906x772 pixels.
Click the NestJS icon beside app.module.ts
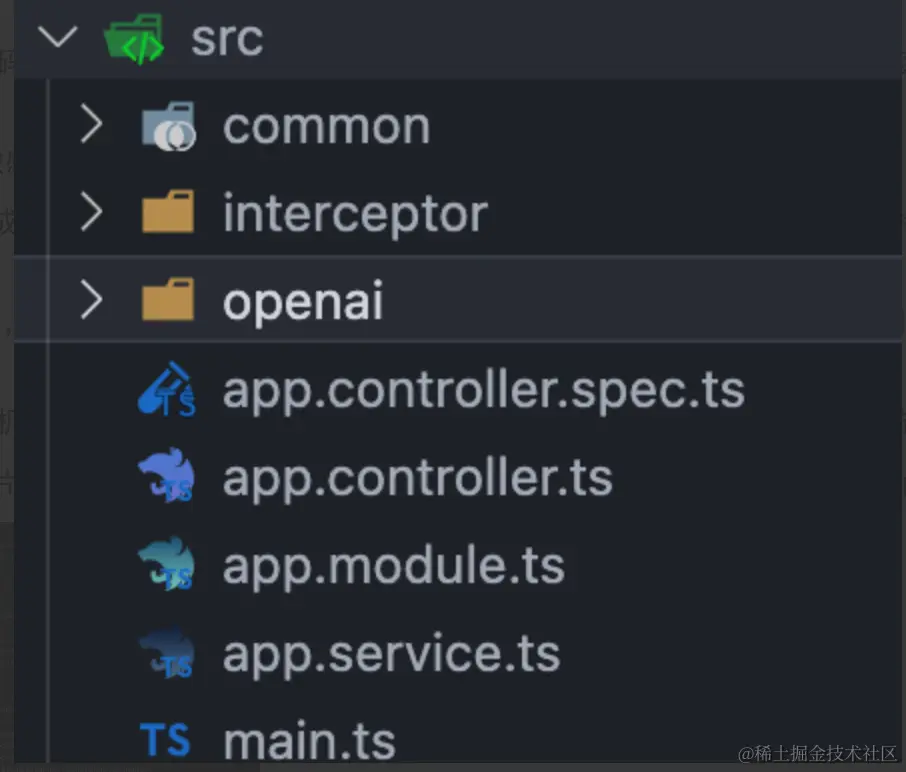(167, 563)
